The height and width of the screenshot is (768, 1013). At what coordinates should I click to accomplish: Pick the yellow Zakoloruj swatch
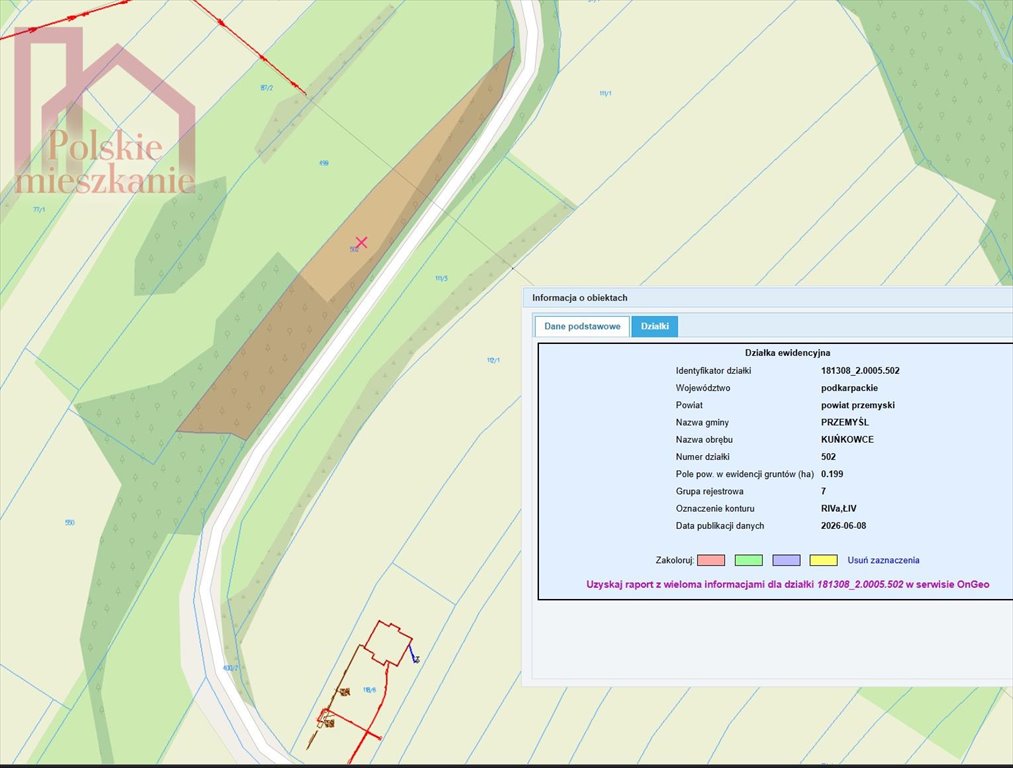824,560
